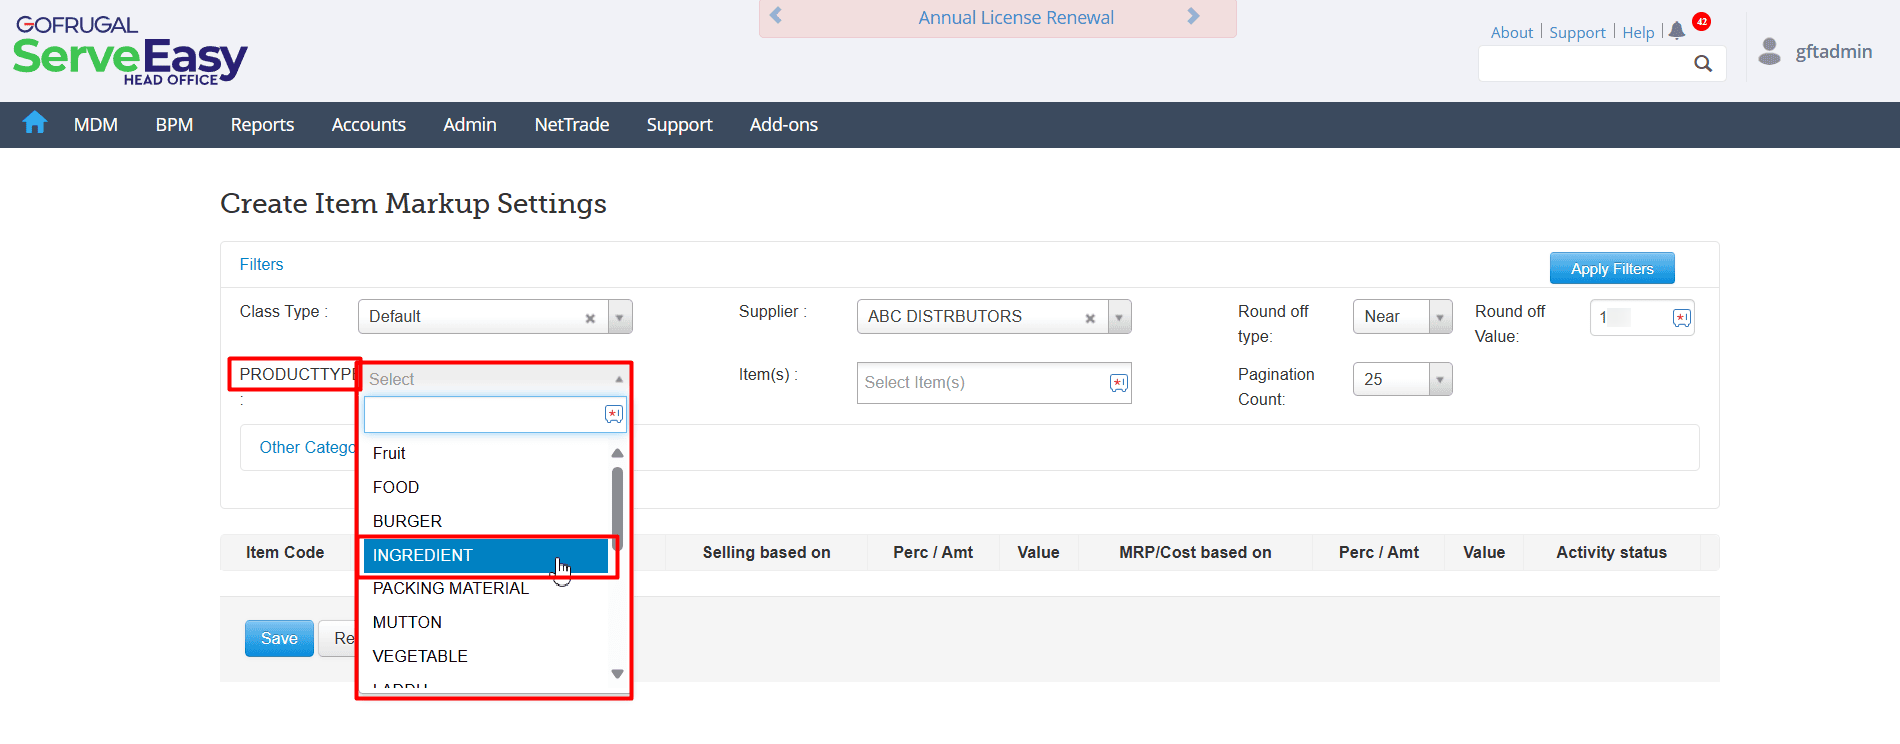This screenshot has width=1900, height=744.
Task: Click the Save button
Action: coord(279,638)
